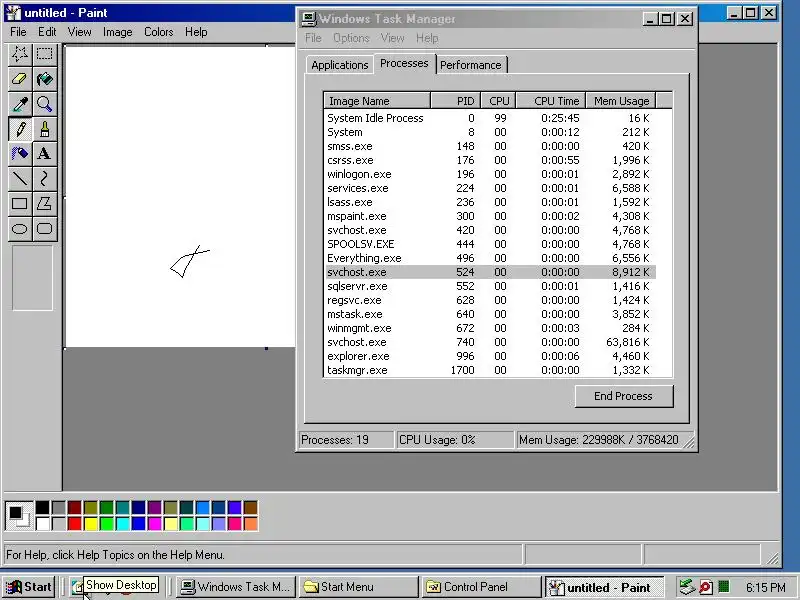The height and width of the screenshot is (600, 800).
Task: Switch to untitled - Paint taskbar button
Action: point(604,587)
